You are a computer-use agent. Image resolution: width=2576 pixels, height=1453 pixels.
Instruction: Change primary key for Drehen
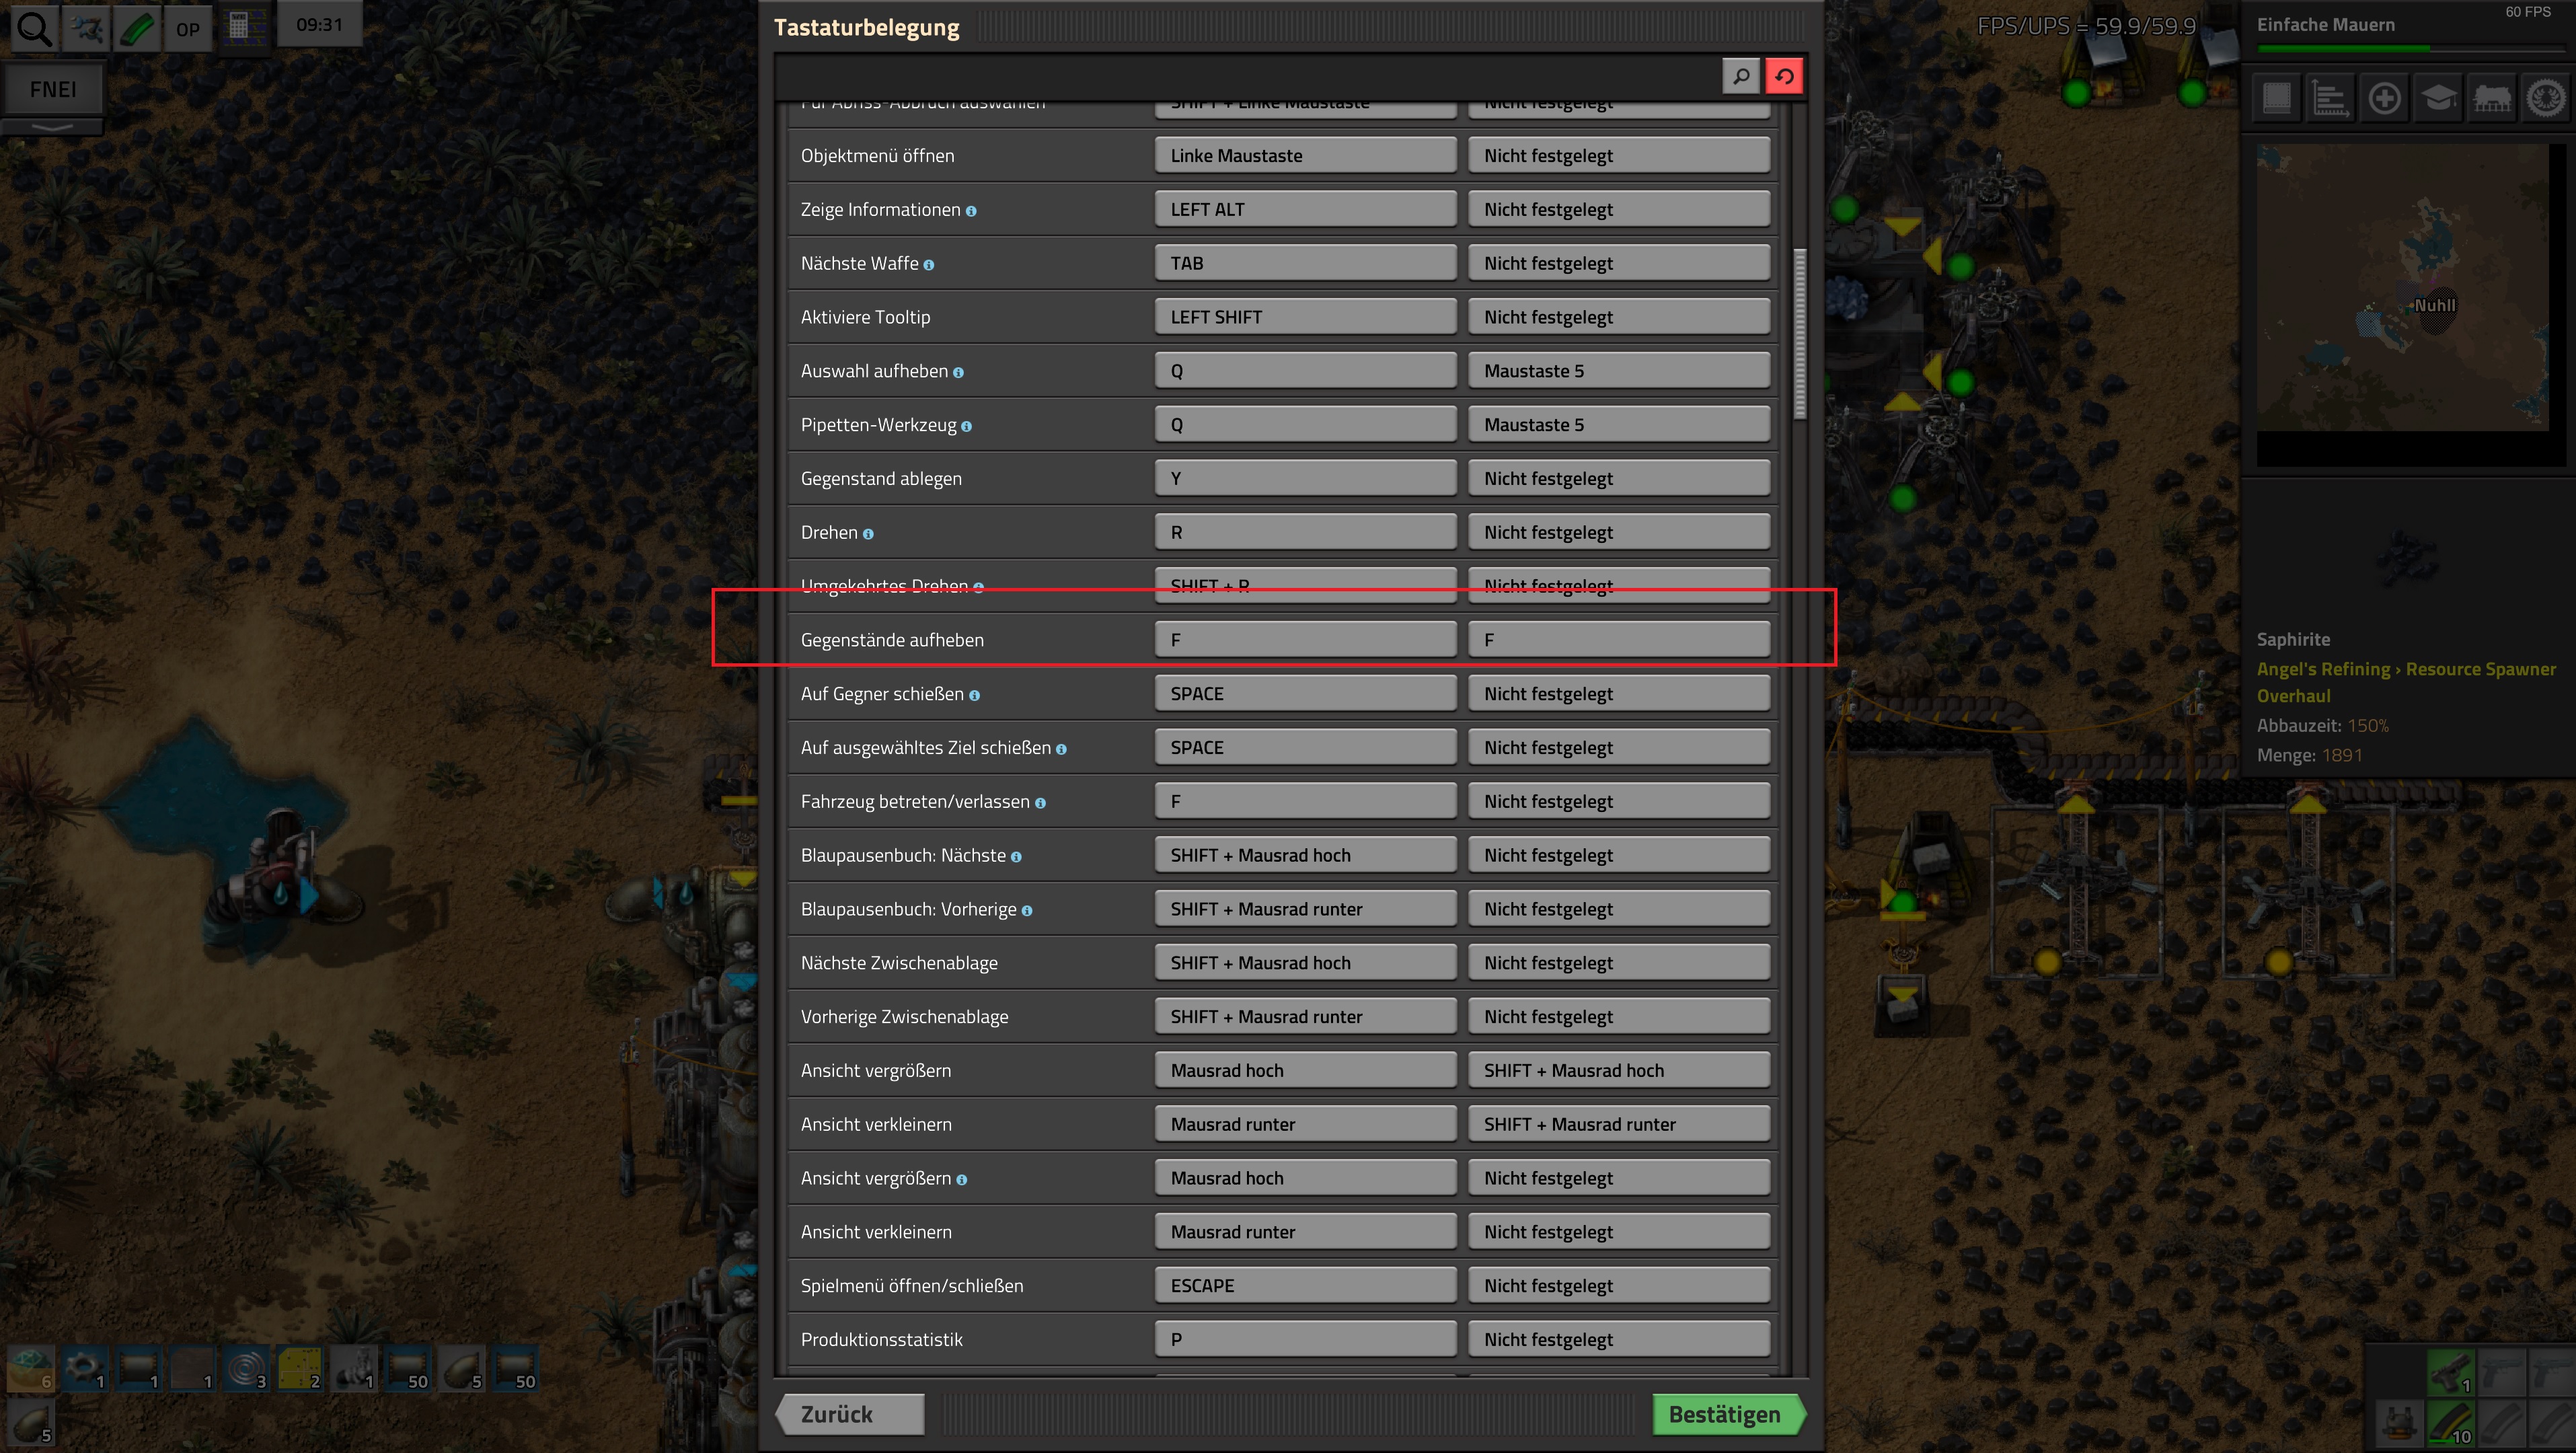[x=1305, y=532]
